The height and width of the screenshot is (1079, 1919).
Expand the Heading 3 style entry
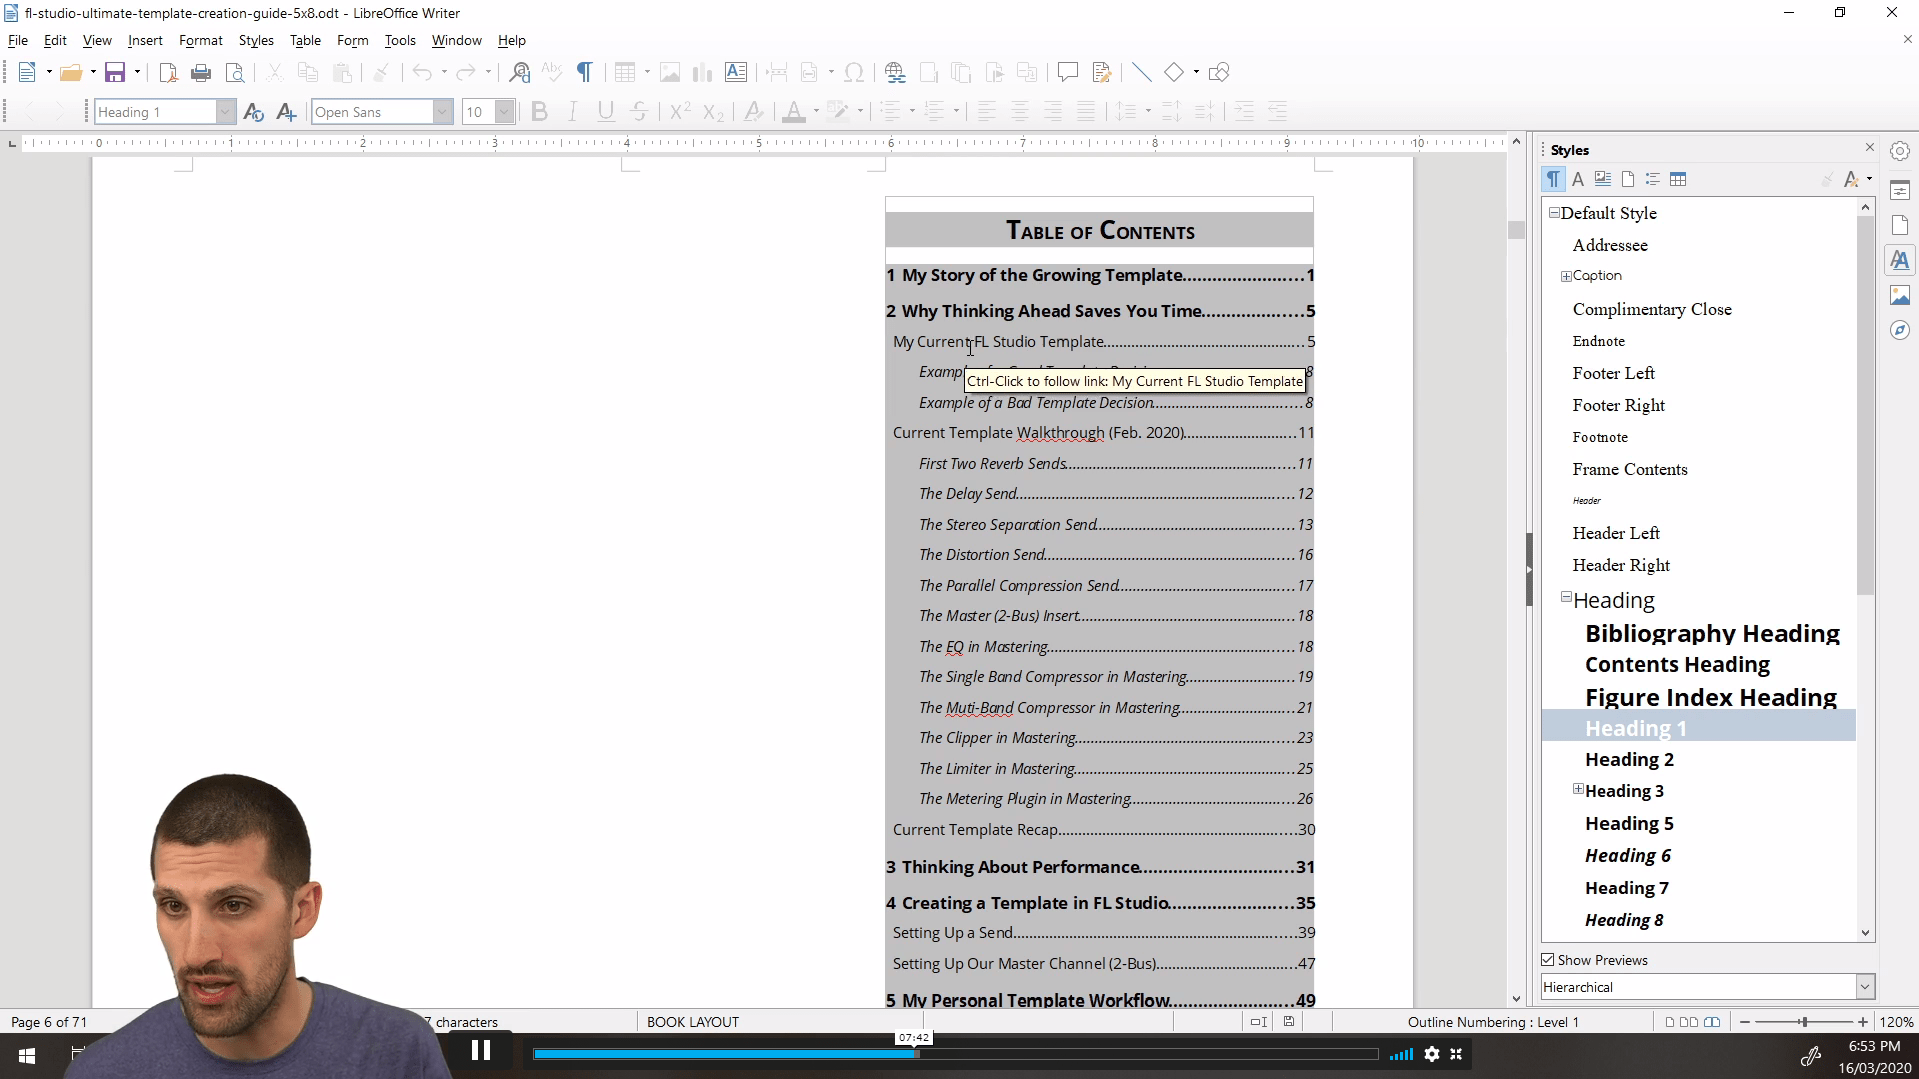1578,789
